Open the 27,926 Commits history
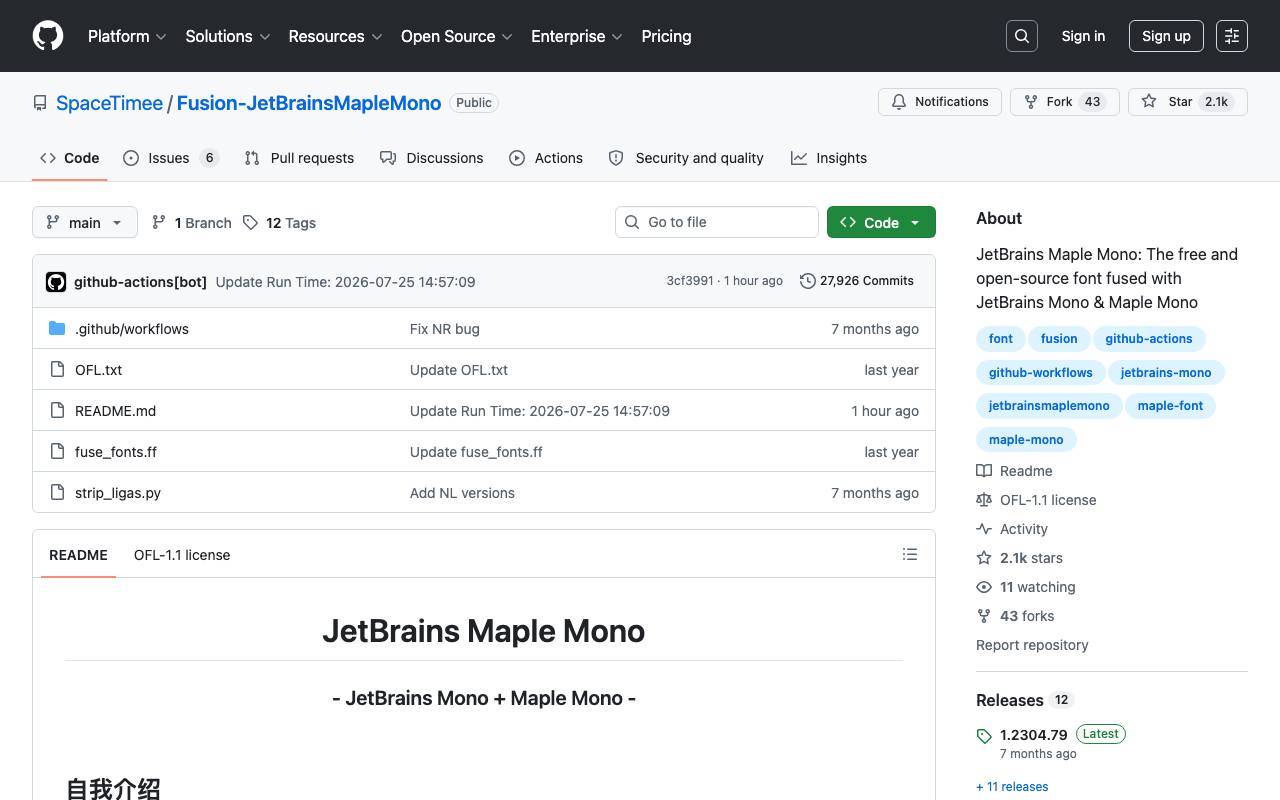 click(857, 282)
